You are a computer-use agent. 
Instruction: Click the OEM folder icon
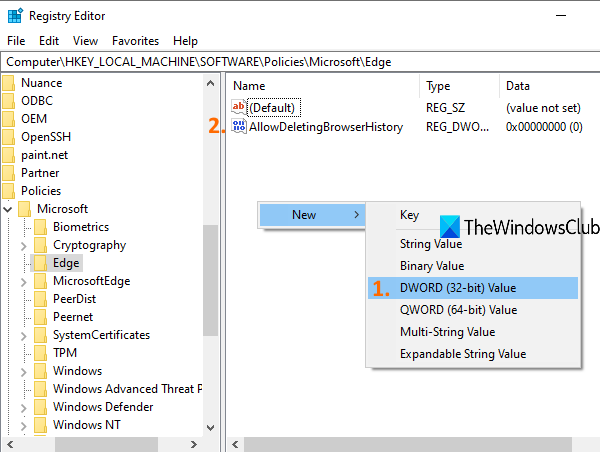8,119
